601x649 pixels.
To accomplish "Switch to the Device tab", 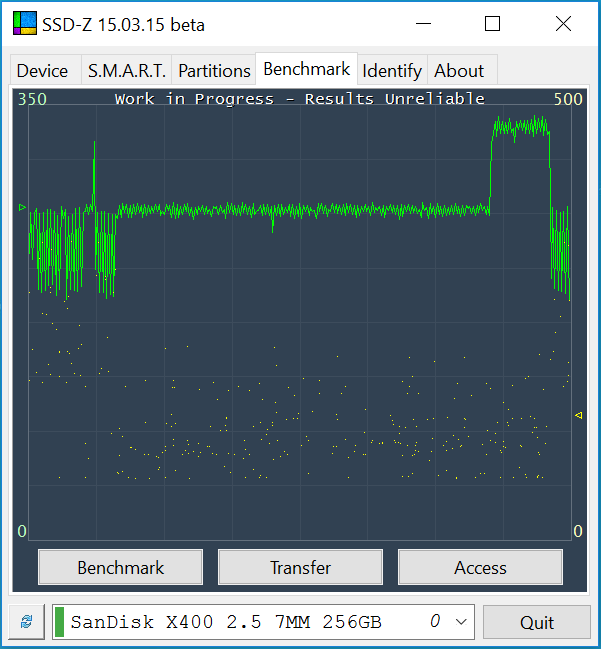I will click(x=46, y=70).
